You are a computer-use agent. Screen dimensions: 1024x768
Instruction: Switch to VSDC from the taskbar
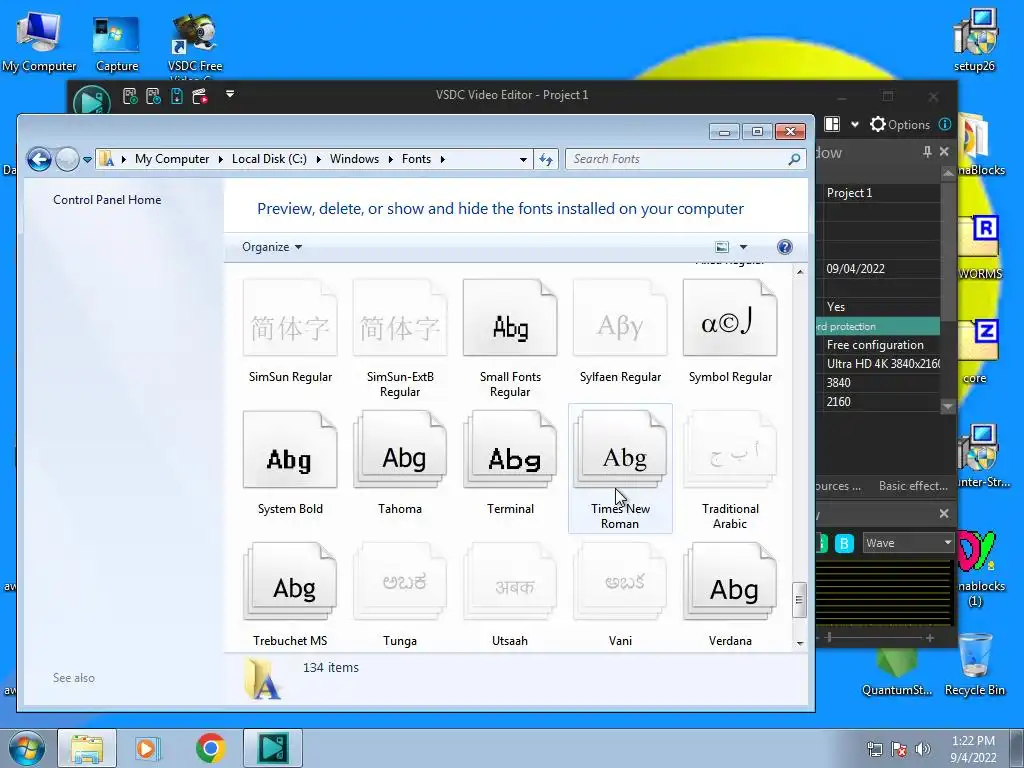pos(272,748)
